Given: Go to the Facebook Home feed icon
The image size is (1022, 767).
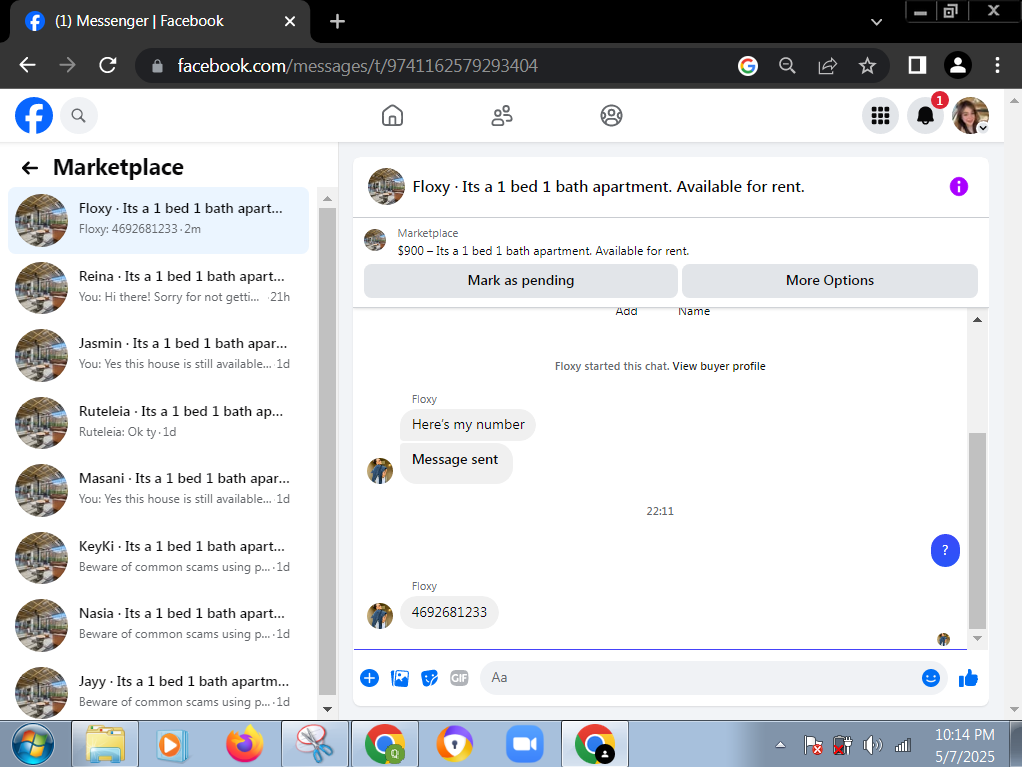Looking at the screenshot, I should coord(392,115).
